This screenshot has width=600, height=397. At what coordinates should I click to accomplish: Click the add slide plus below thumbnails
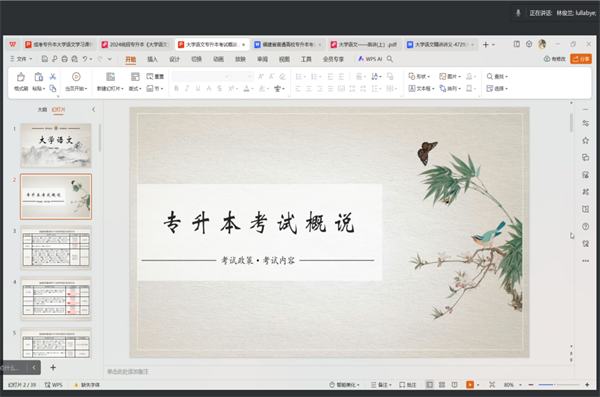(x=53, y=368)
